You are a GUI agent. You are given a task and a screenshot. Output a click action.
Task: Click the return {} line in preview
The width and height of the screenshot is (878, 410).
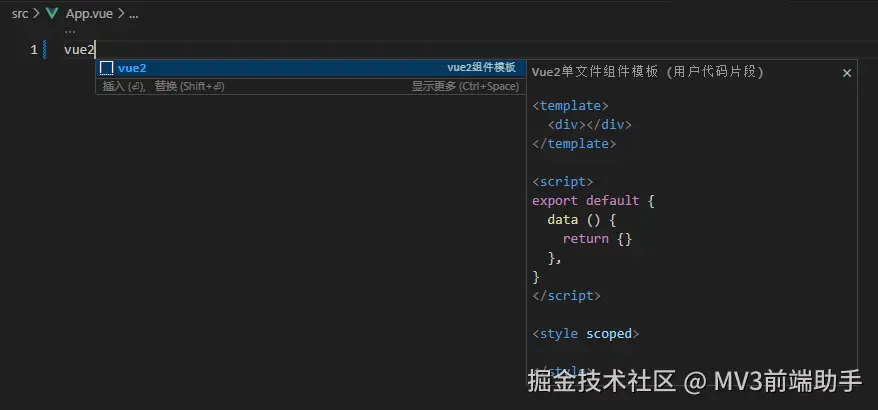[x=597, y=239]
